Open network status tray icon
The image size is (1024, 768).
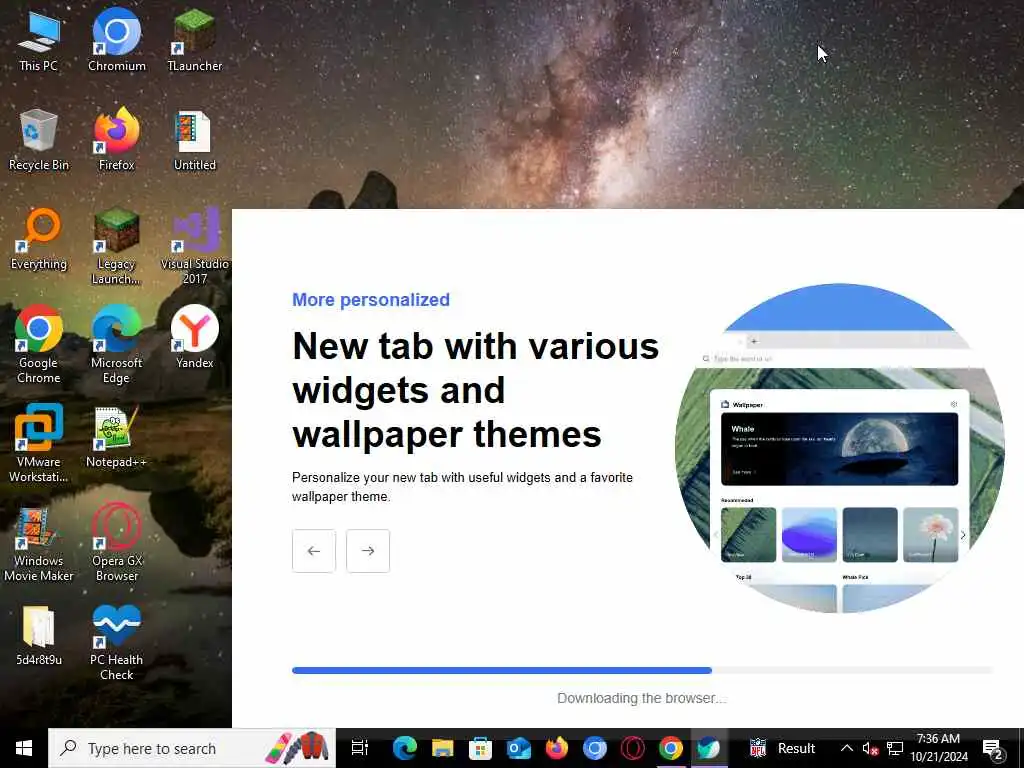click(x=895, y=748)
